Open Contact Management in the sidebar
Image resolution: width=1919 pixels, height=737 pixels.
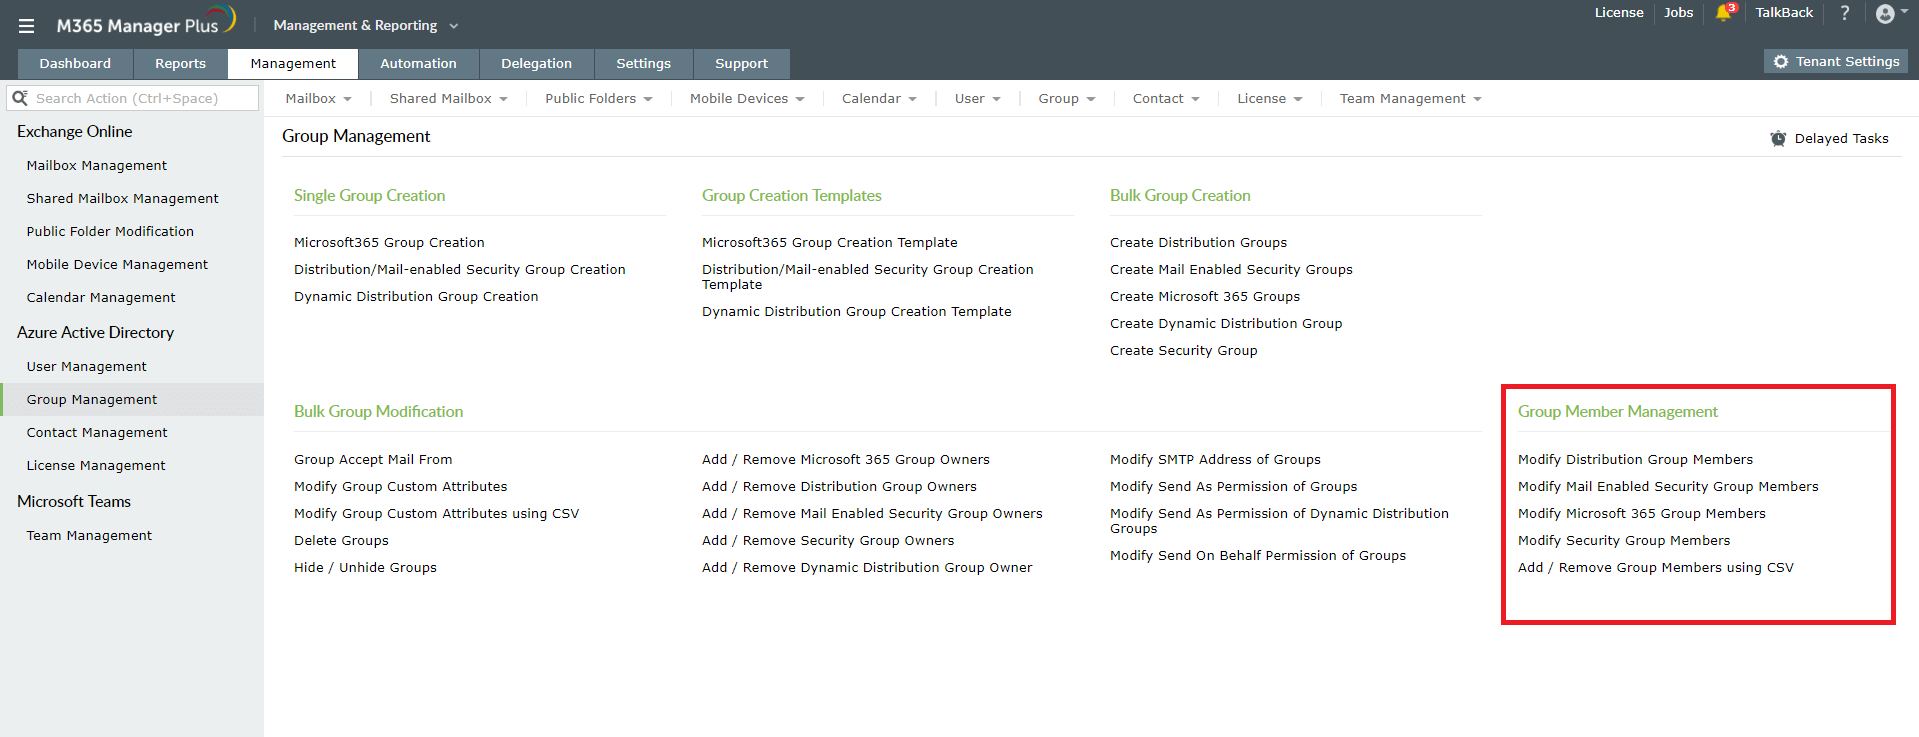[97, 432]
